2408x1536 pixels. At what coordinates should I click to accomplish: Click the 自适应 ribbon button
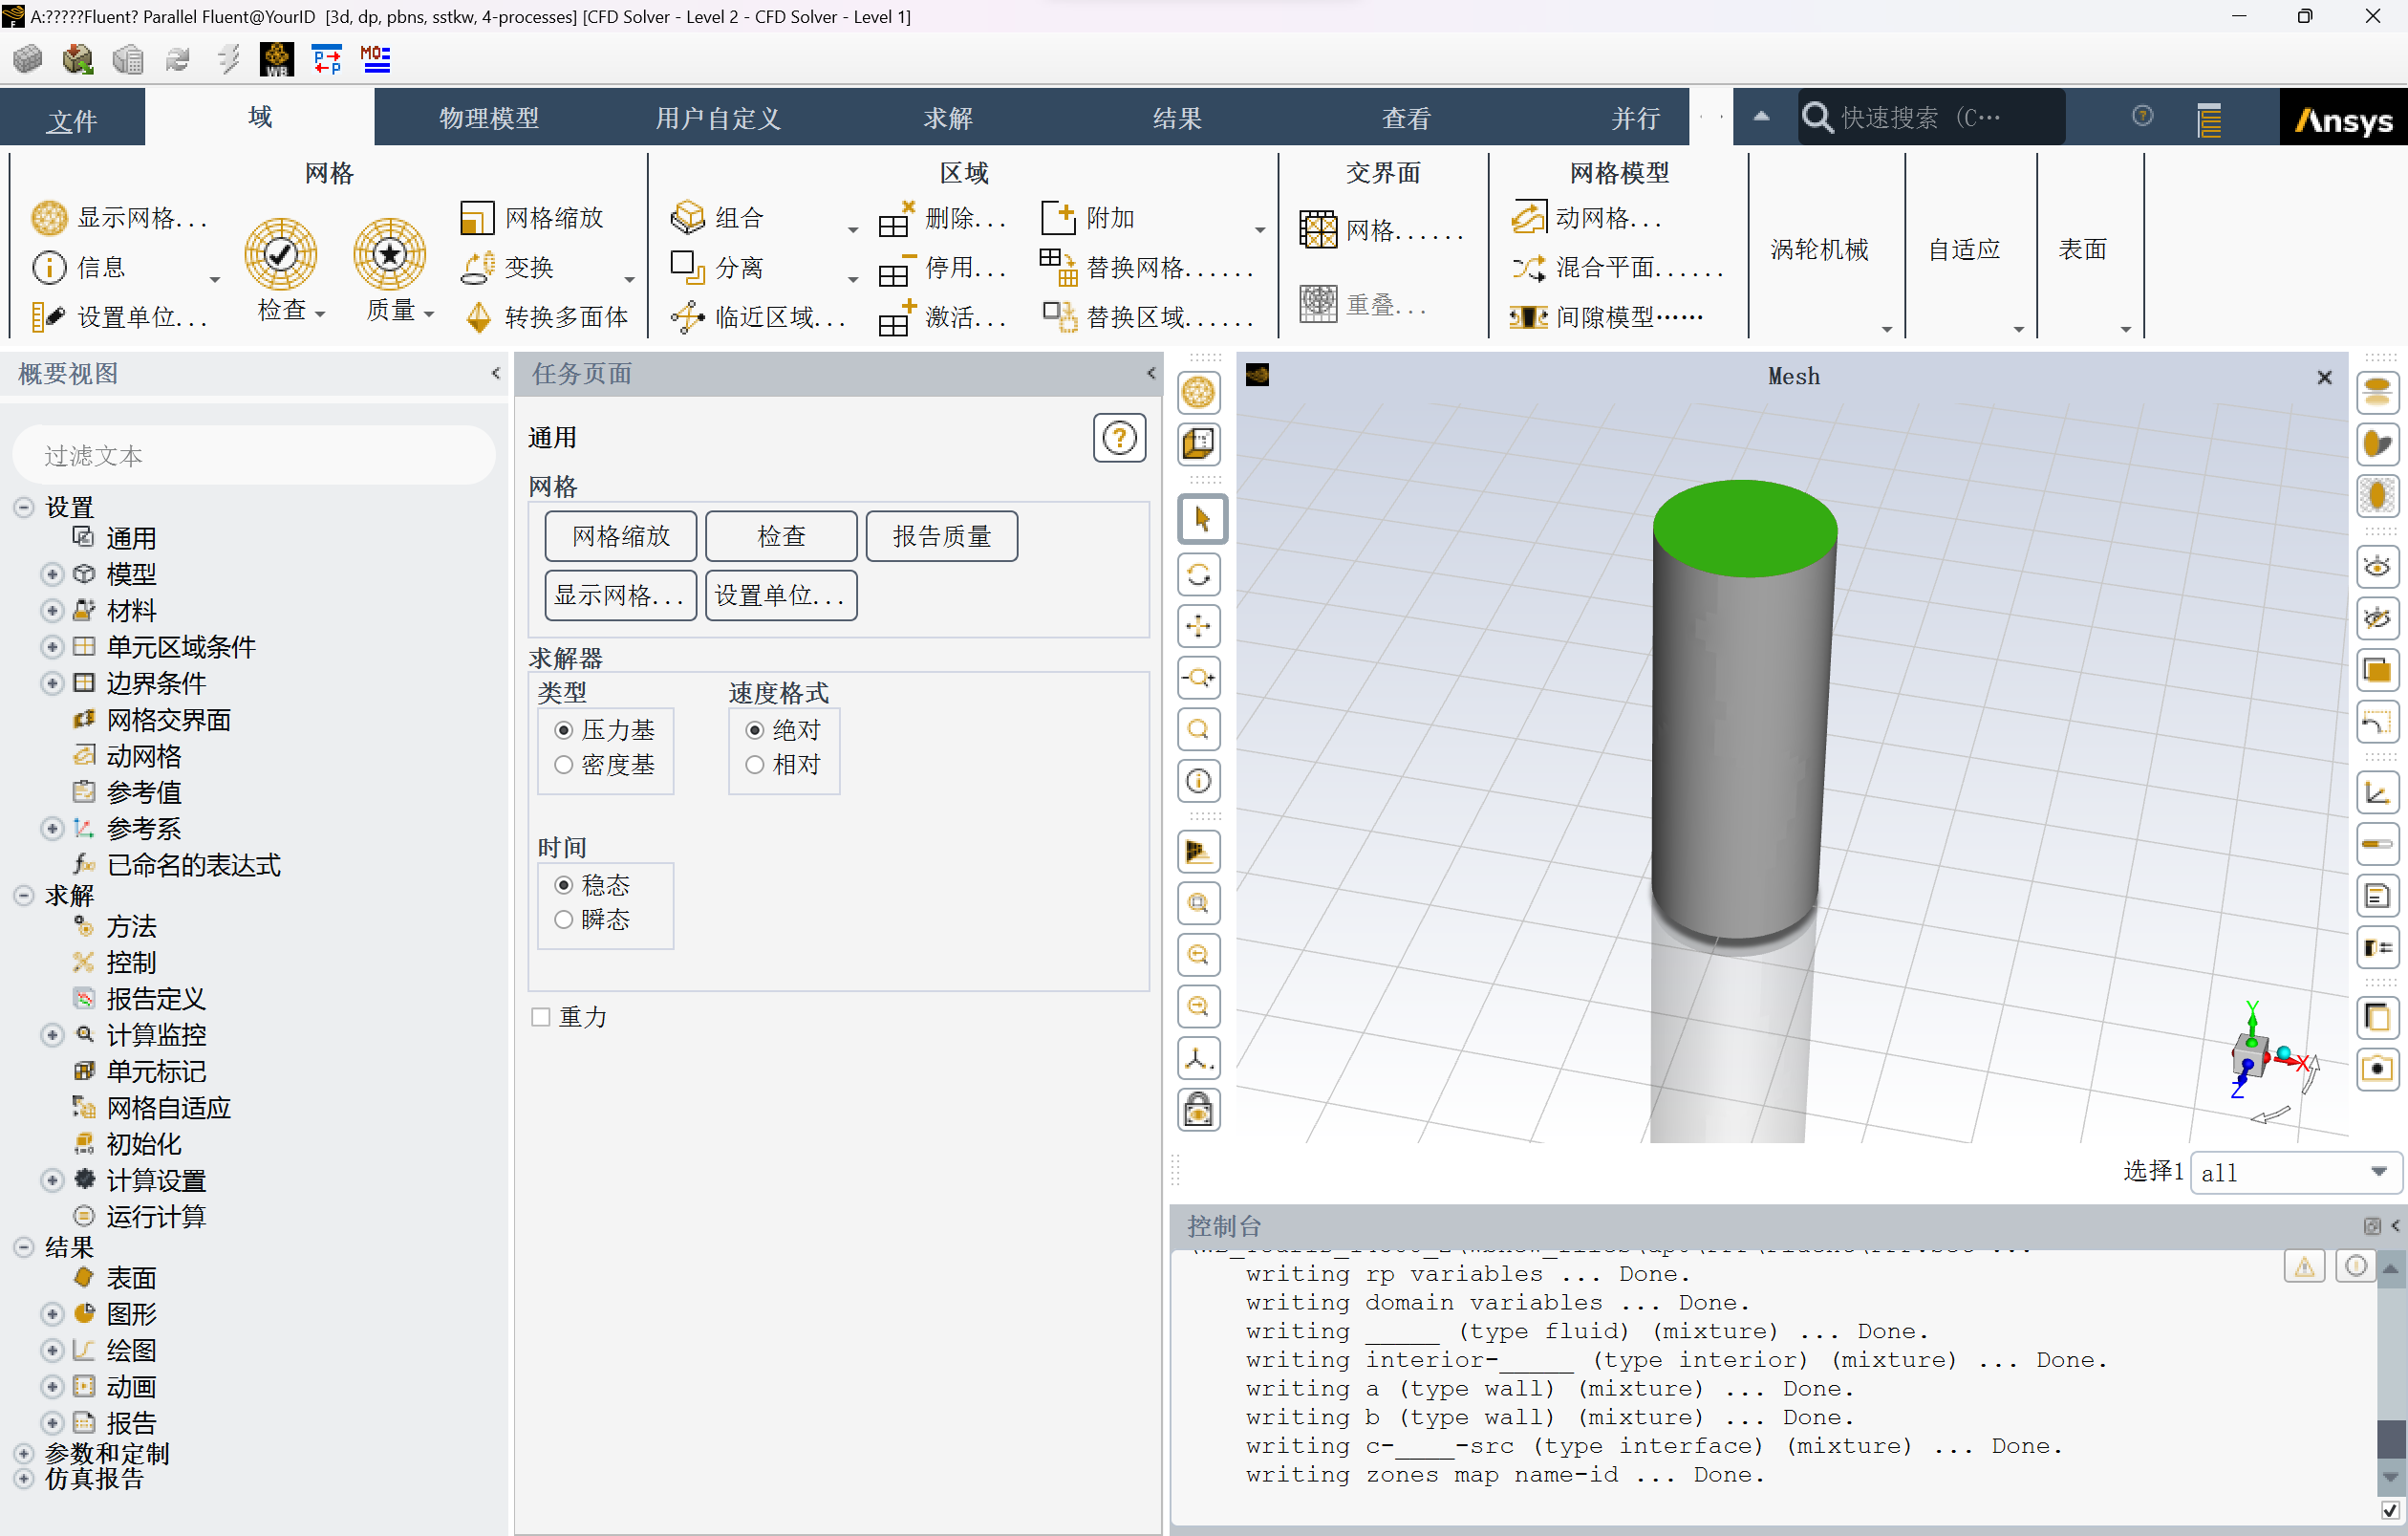point(1964,249)
